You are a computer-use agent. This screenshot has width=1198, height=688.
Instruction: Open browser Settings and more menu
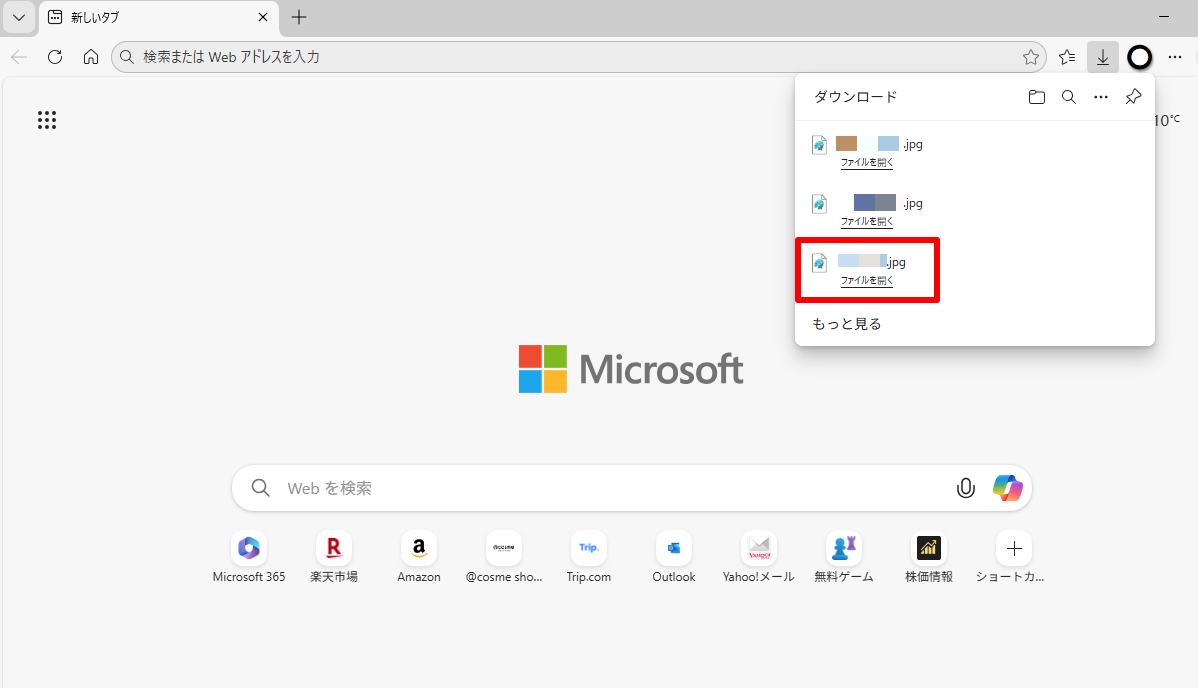coord(1175,57)
